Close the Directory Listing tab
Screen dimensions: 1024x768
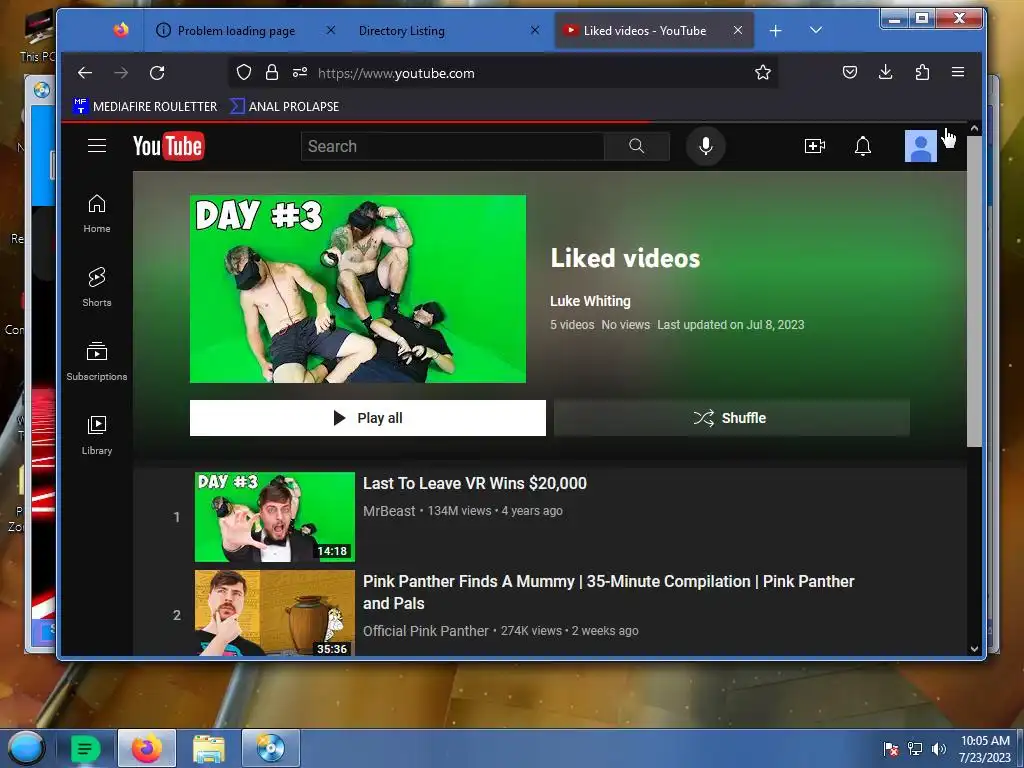pos(535,30)
